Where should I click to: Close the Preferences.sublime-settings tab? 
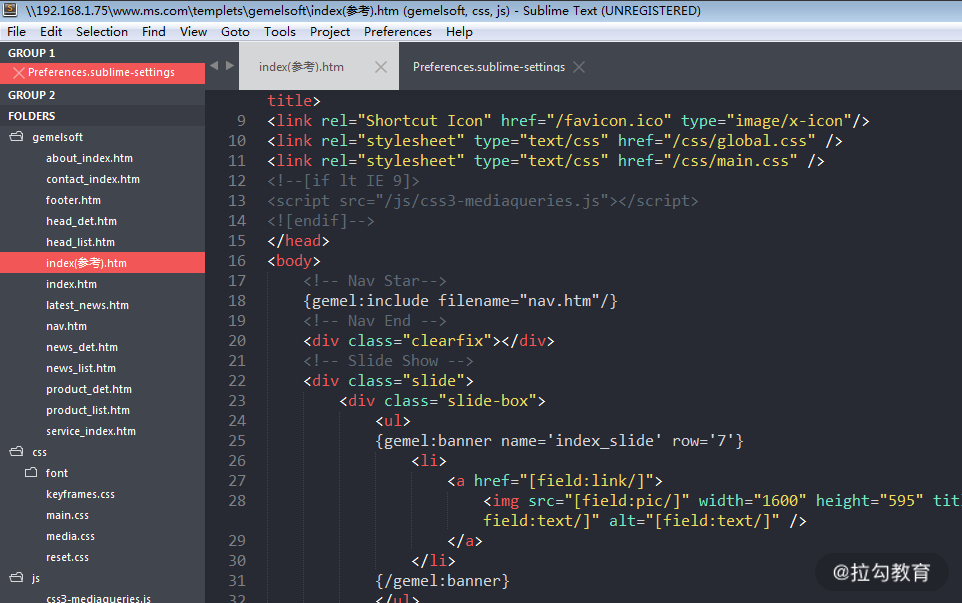tap(579, 67)
